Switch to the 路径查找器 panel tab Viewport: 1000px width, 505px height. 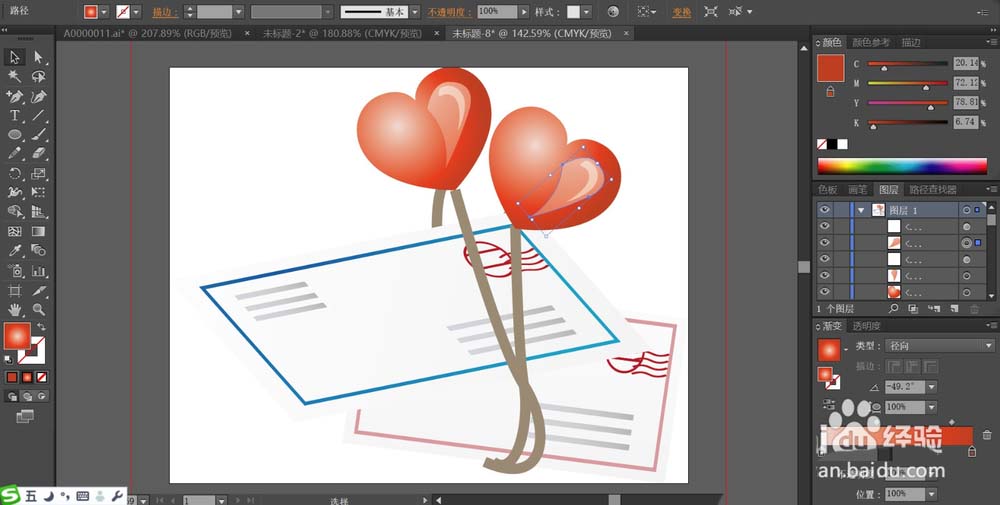[x=932, y=189]
